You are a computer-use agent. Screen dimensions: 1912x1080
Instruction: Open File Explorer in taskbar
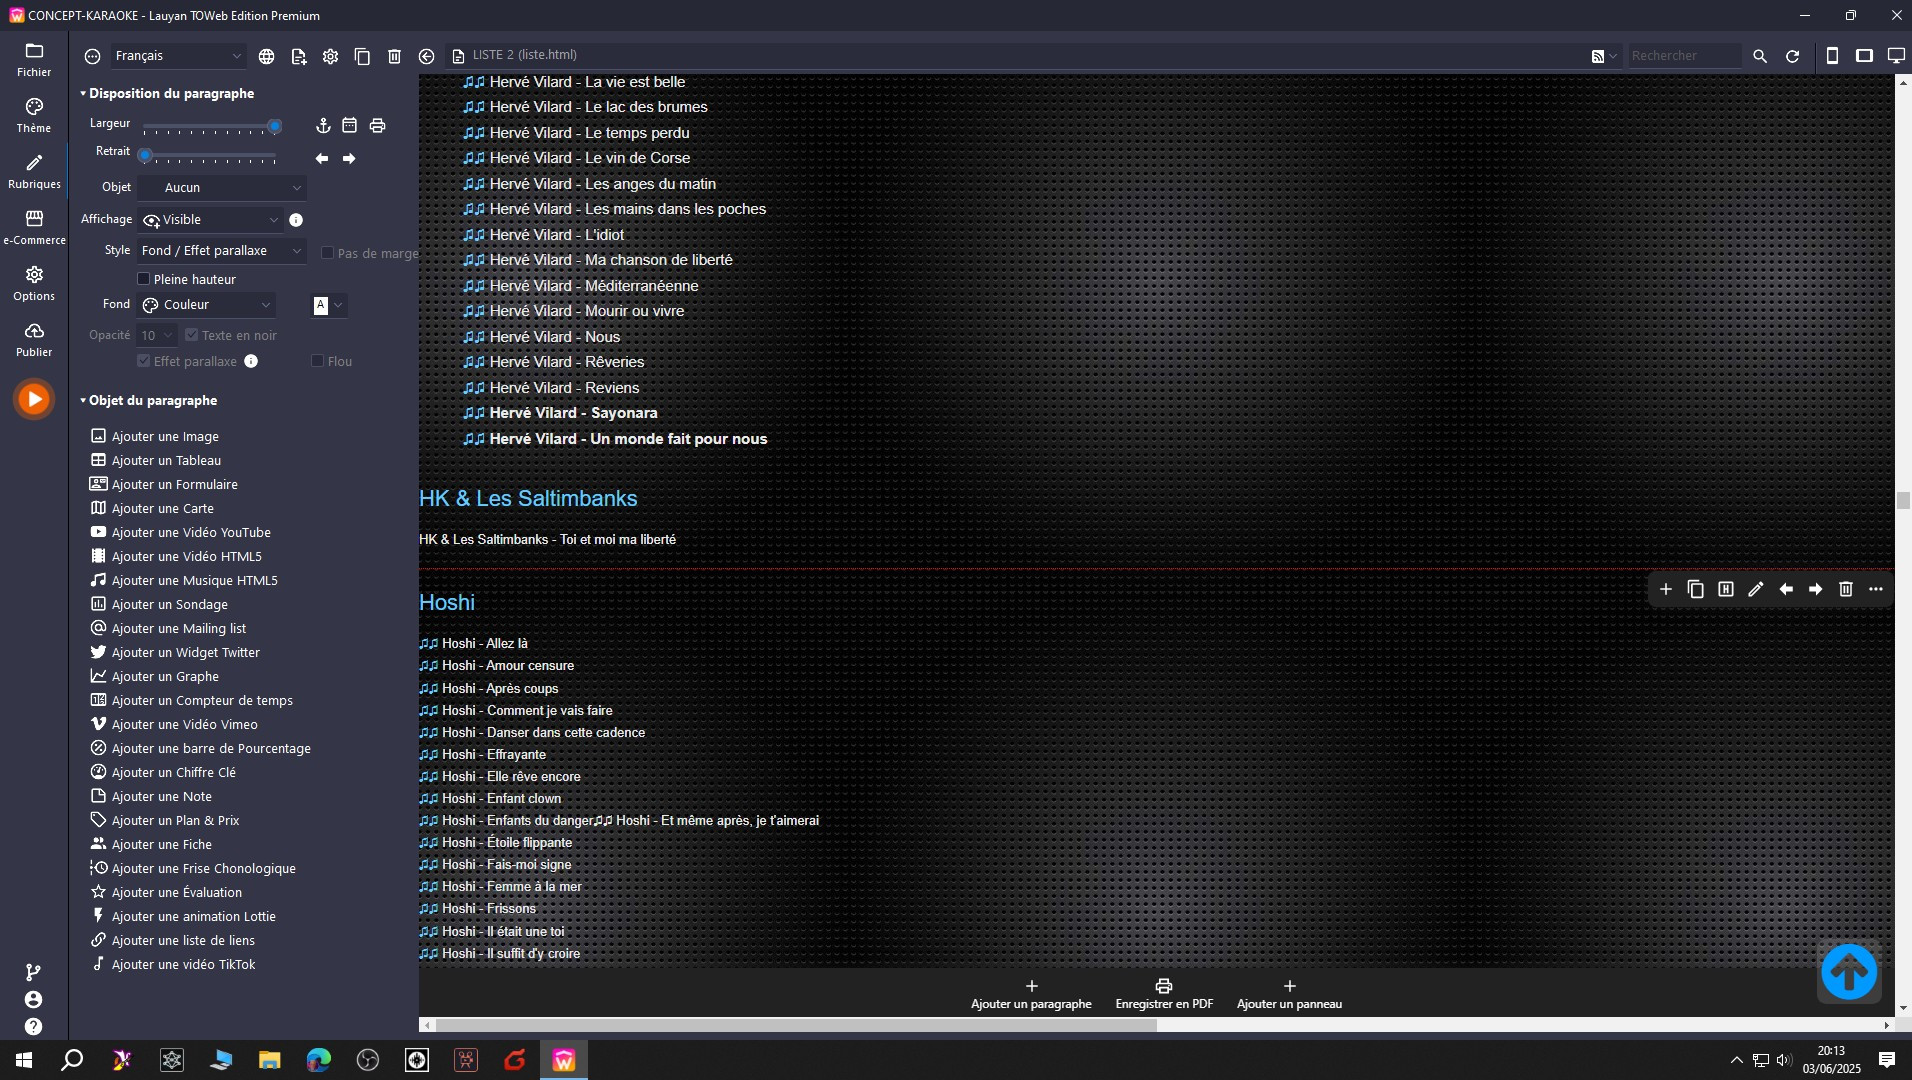[270, 1060]
